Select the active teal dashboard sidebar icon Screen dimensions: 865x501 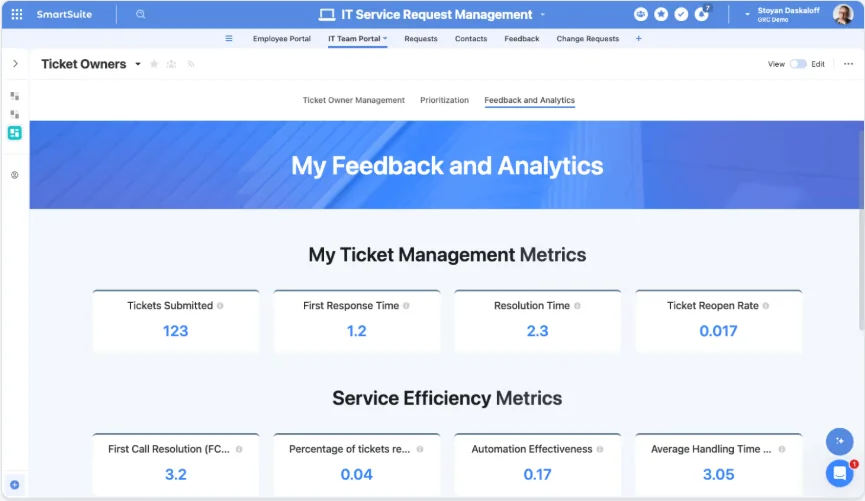coord(15,133)
